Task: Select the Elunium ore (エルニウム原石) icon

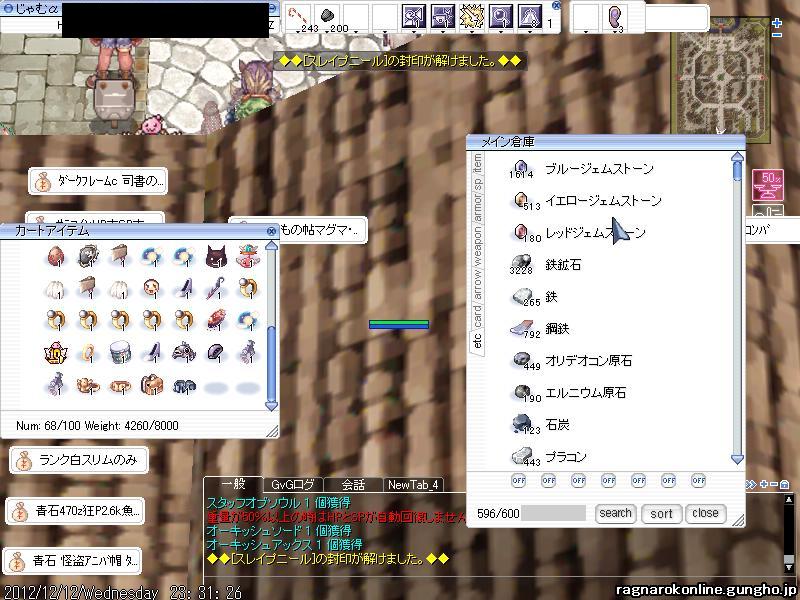Action: click(521, 392)
